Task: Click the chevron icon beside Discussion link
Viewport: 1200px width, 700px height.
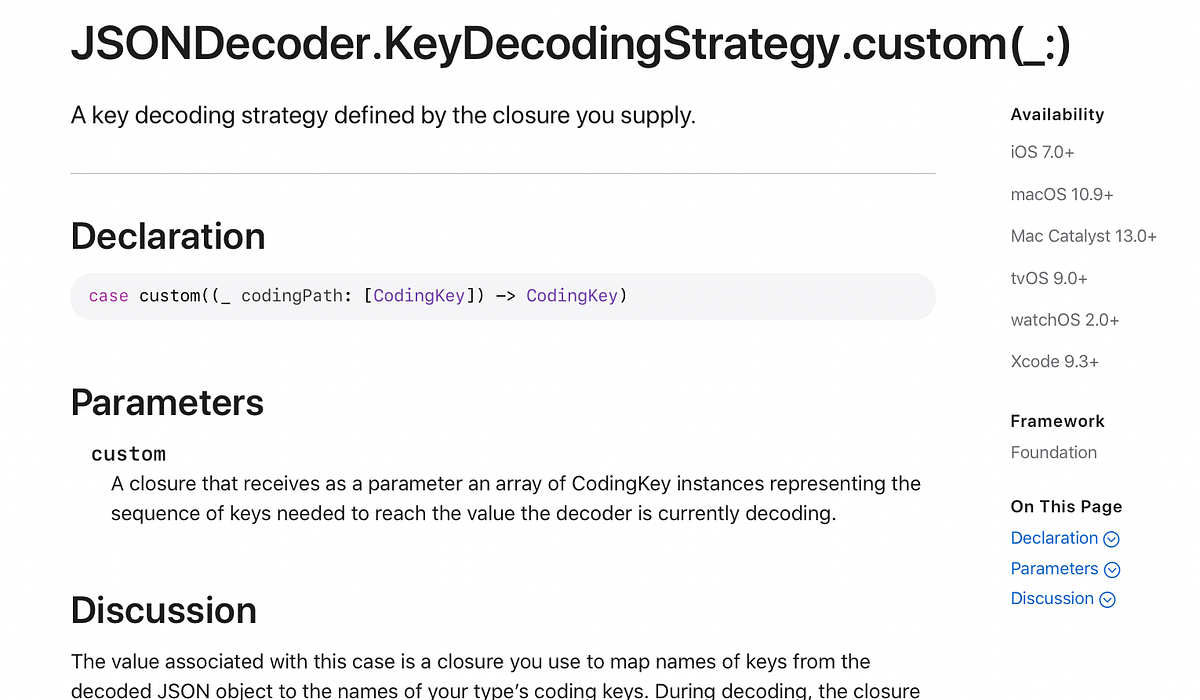Action: pyautogui.click(x=1107, y=598)
